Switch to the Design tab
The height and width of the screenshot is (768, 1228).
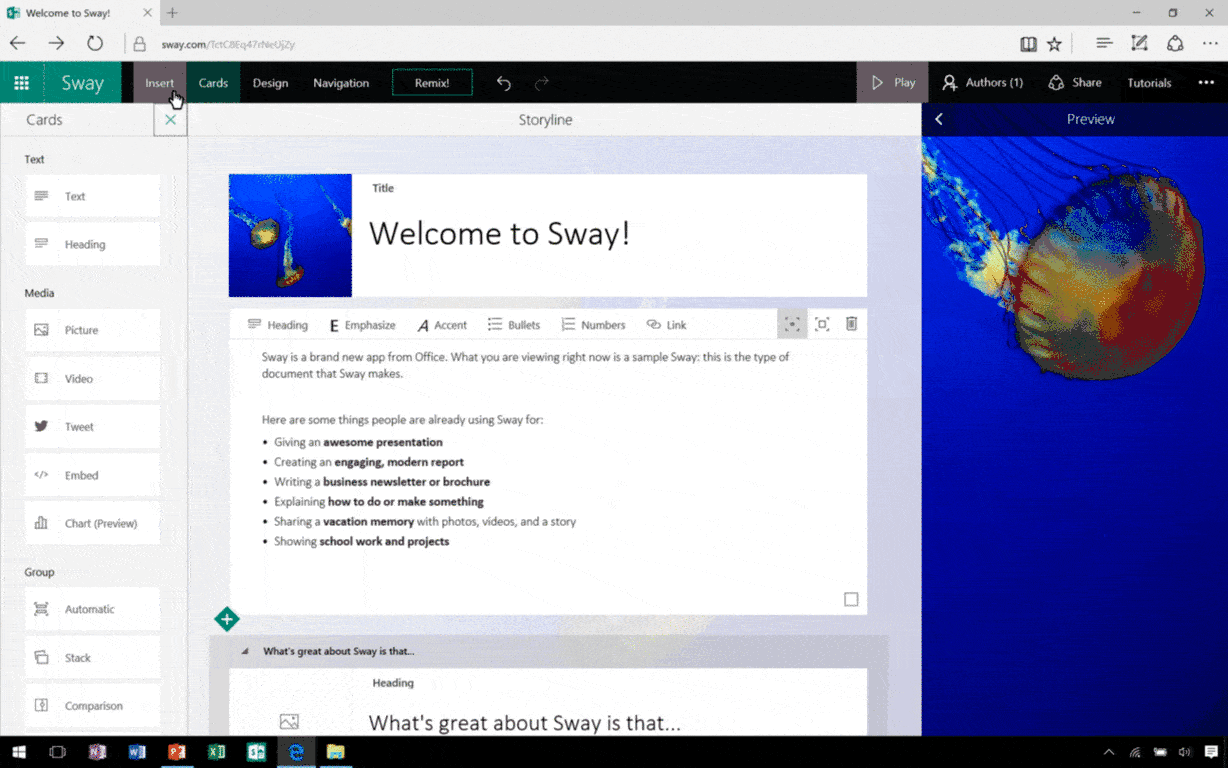tap(270, 83)
